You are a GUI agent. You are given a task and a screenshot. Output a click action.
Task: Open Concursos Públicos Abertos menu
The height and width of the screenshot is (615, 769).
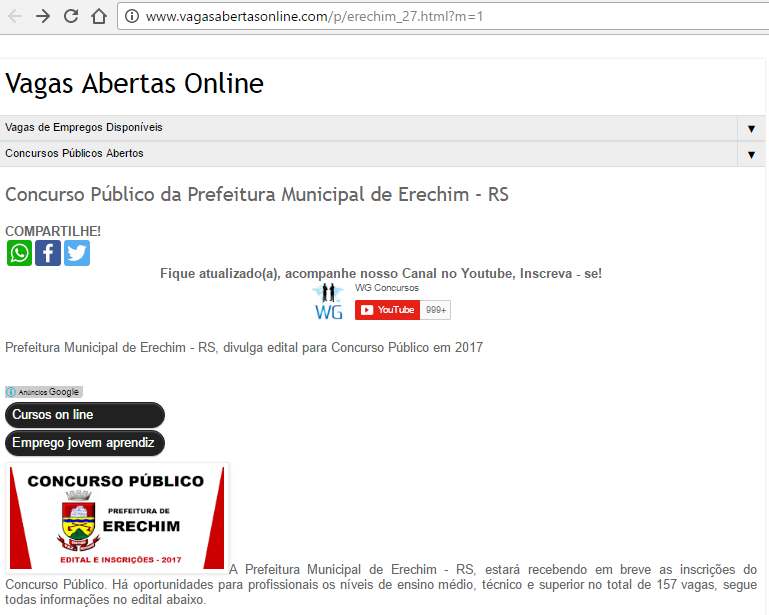click(75, 154)
